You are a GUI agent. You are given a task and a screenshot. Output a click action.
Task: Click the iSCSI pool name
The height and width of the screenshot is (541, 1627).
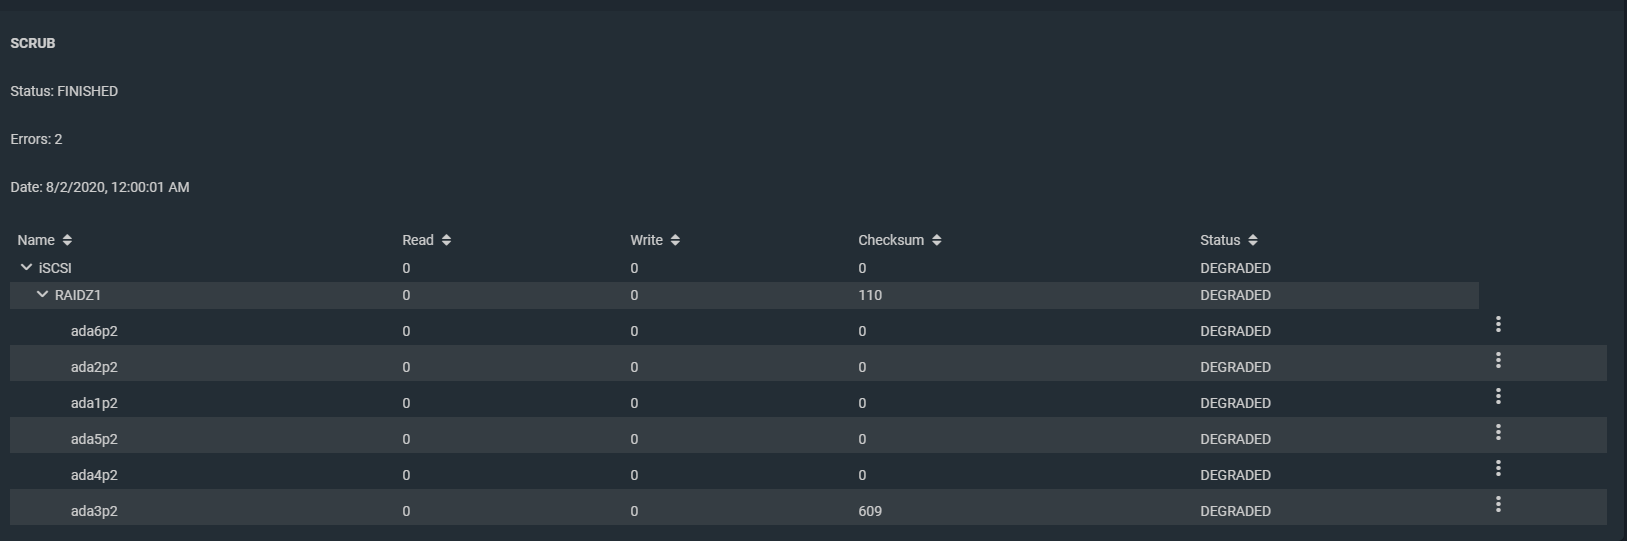click(55, 268)
